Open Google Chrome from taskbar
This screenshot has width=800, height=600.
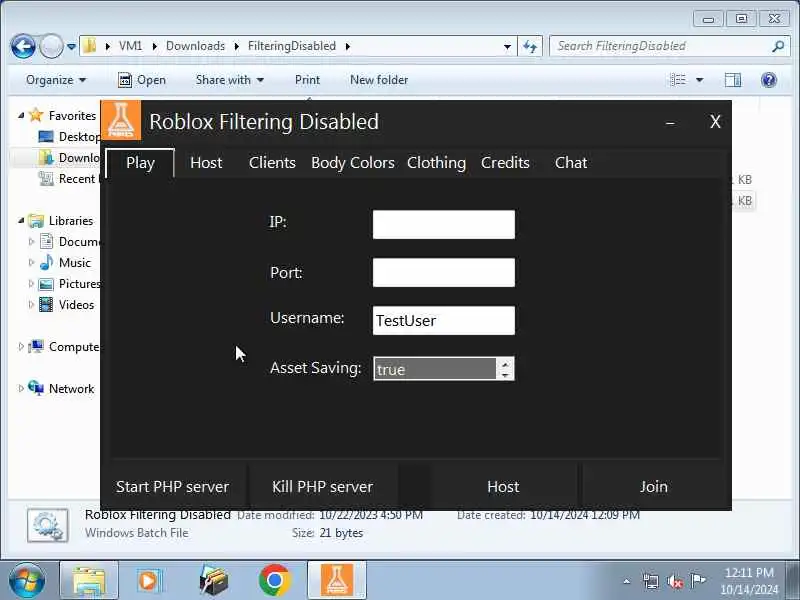coord(274,581)
